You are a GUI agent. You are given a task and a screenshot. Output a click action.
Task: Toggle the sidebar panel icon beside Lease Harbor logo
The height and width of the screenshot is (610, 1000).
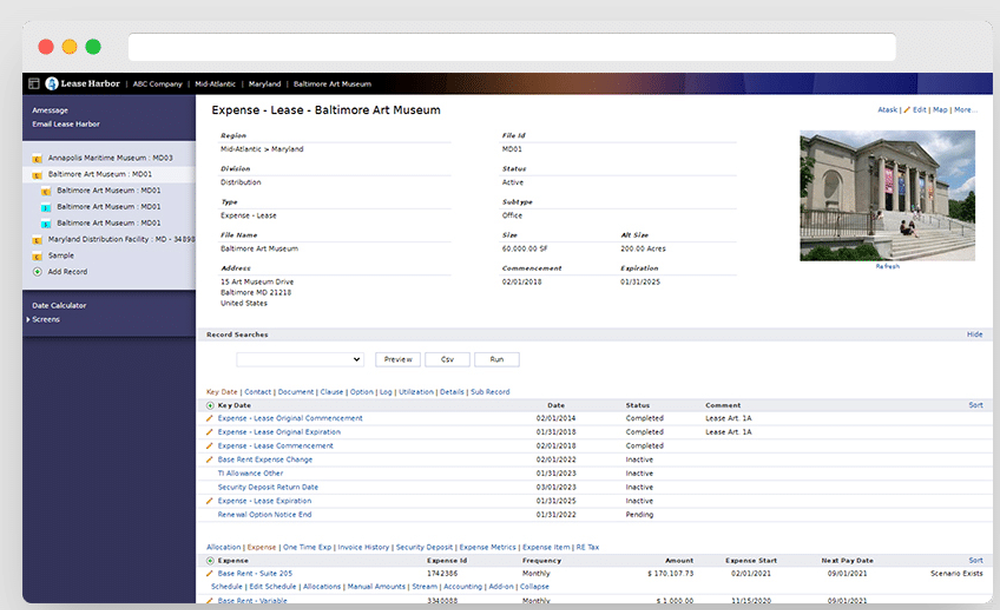[x=34, y=84]
